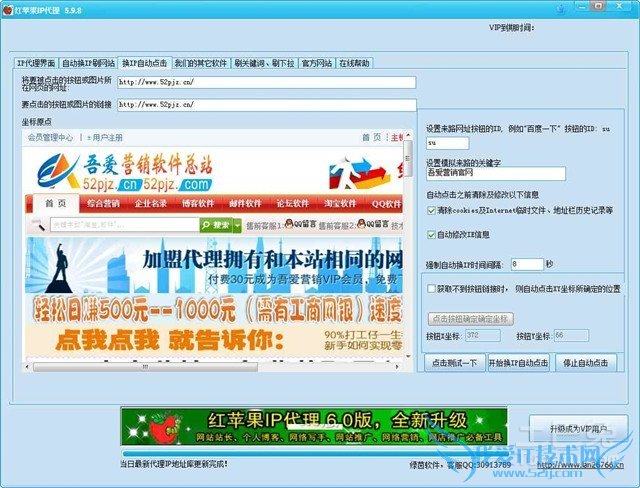640x488 pixels.
Task: Click the magnifier icon beside site search
Action: (38, 225)
